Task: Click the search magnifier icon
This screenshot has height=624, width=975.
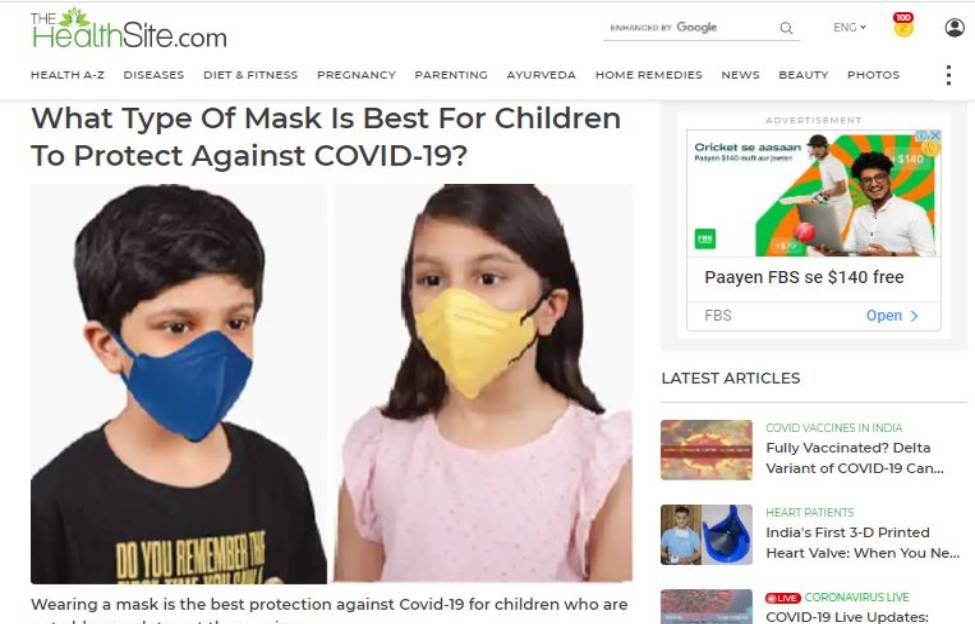Action: [x=786, y=28]
